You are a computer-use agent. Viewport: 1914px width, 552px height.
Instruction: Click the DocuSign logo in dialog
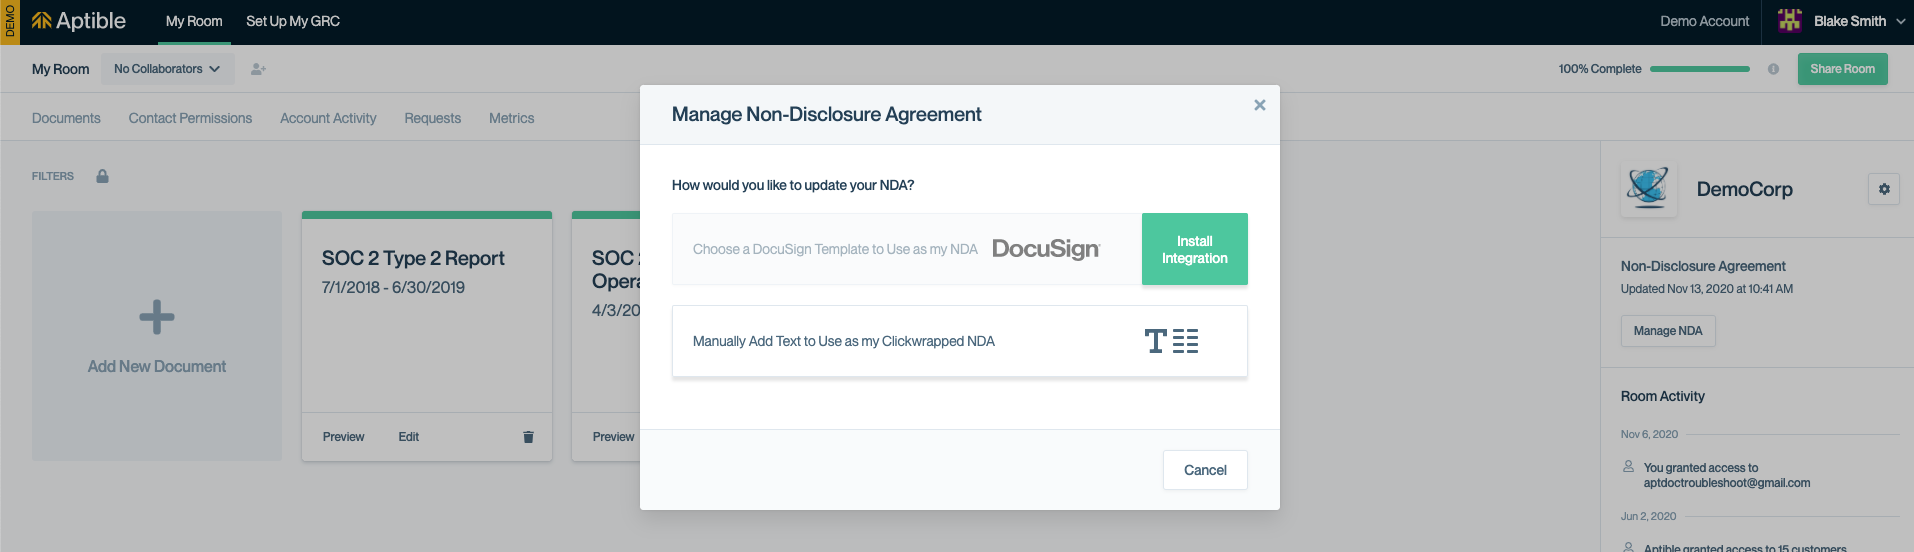pos(1046,249)
